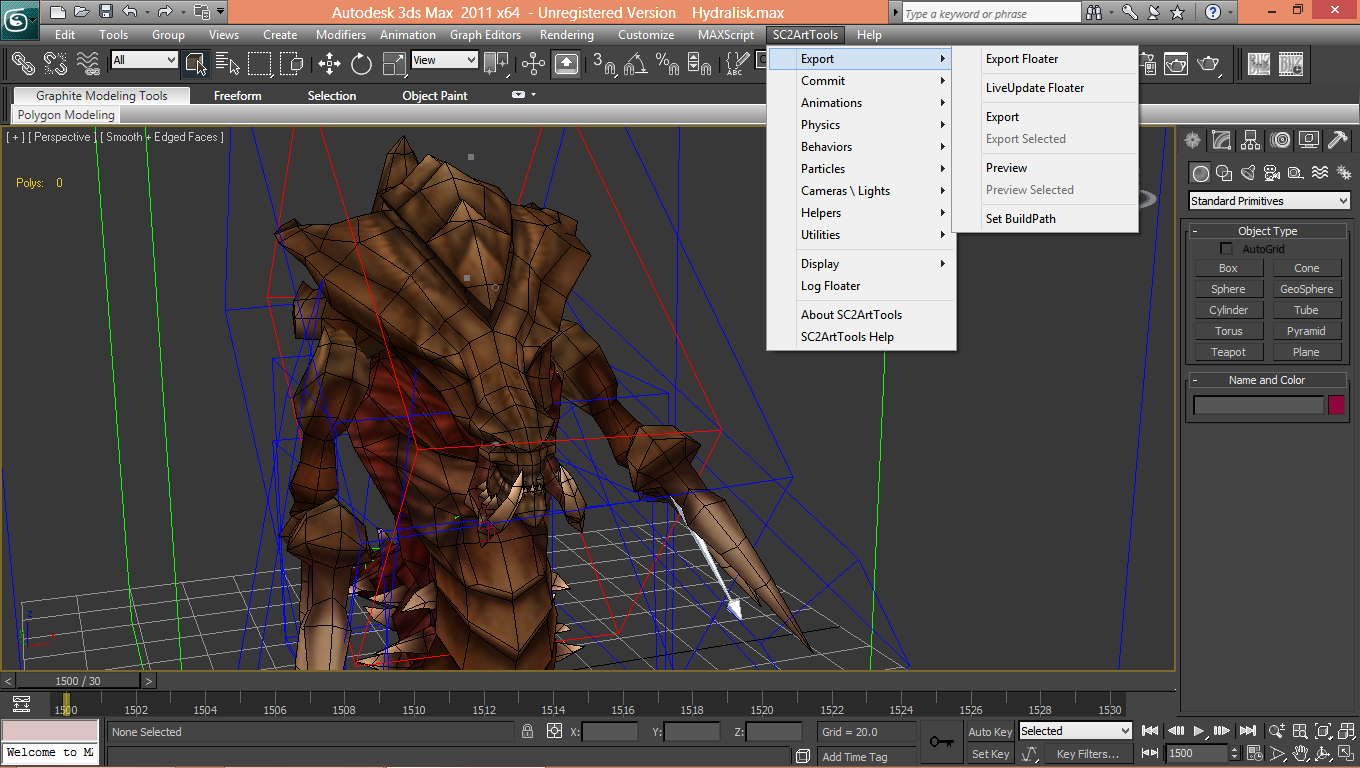Viewport: 1360px width, 768px height.
Task: Click Edit Named Selection Sets icon
Action: tap(736, 63)
